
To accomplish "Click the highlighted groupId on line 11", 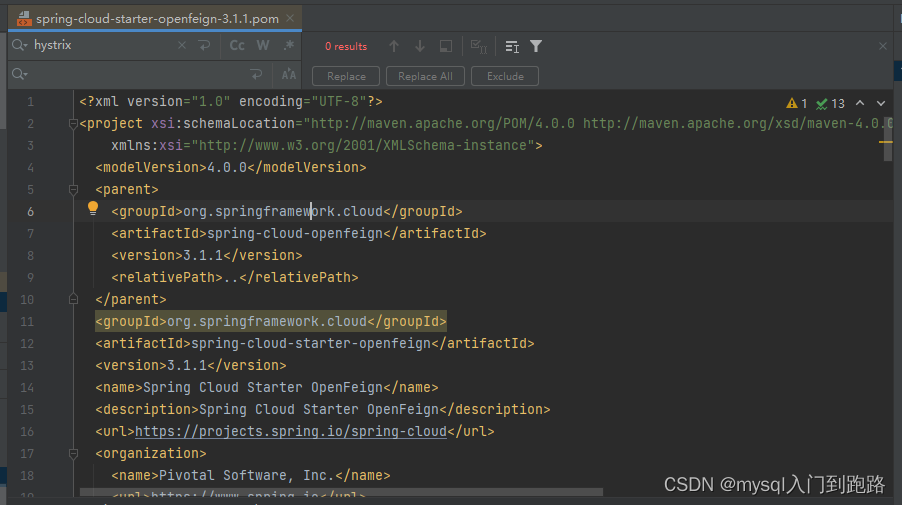I will pos(271,322).
